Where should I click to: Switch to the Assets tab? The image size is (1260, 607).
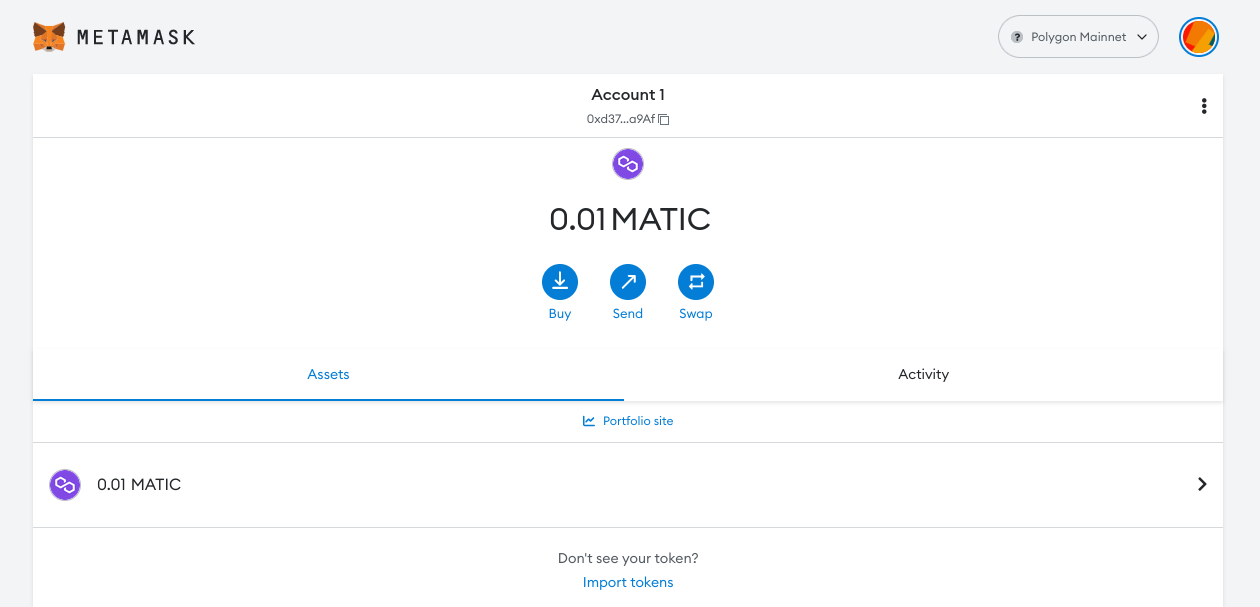[328, 374]
